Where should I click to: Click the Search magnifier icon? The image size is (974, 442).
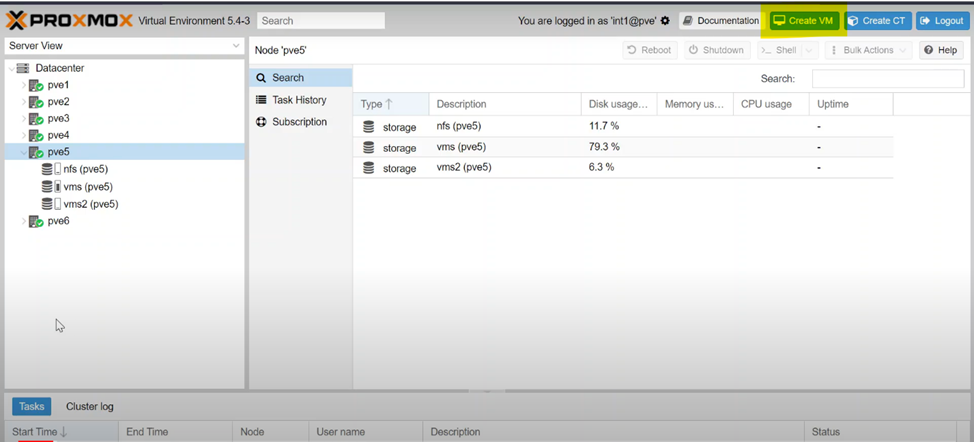pyautogui.click(x=261, y=78)
